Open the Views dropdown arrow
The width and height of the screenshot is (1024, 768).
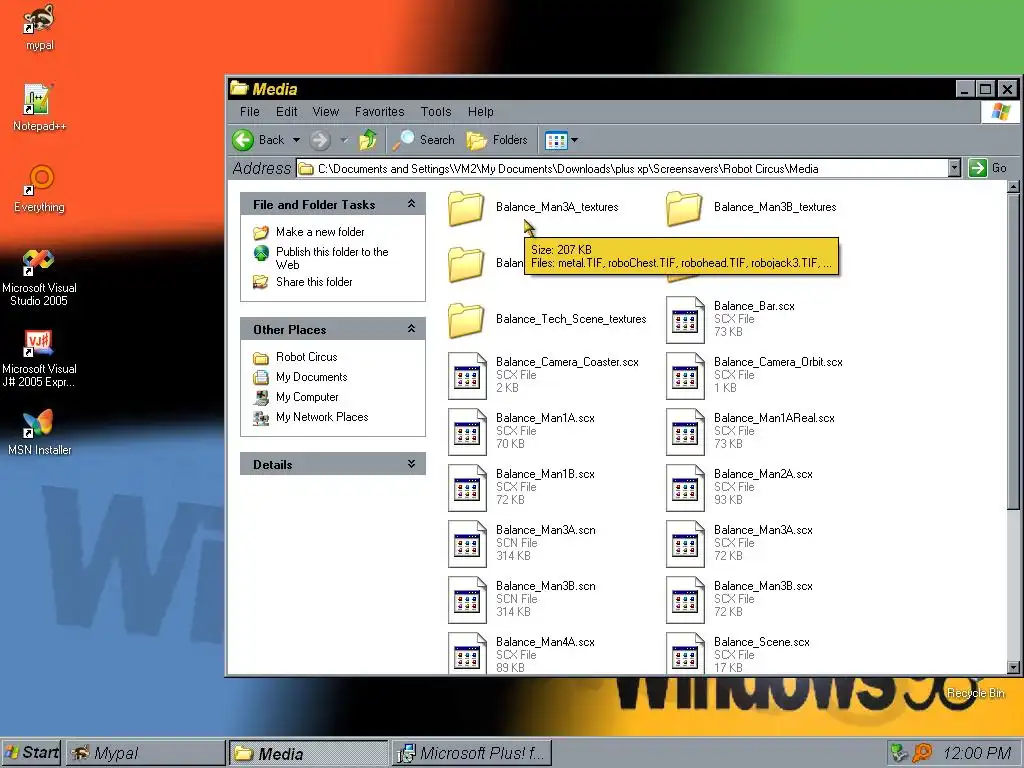575,140
